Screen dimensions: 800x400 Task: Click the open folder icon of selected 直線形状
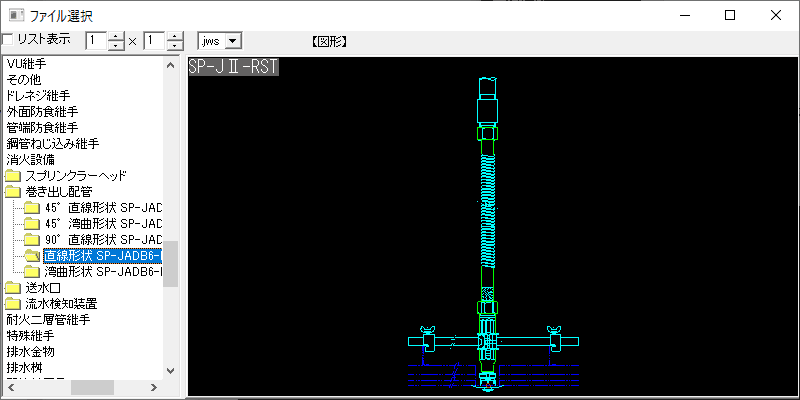[x=32, y=256]
